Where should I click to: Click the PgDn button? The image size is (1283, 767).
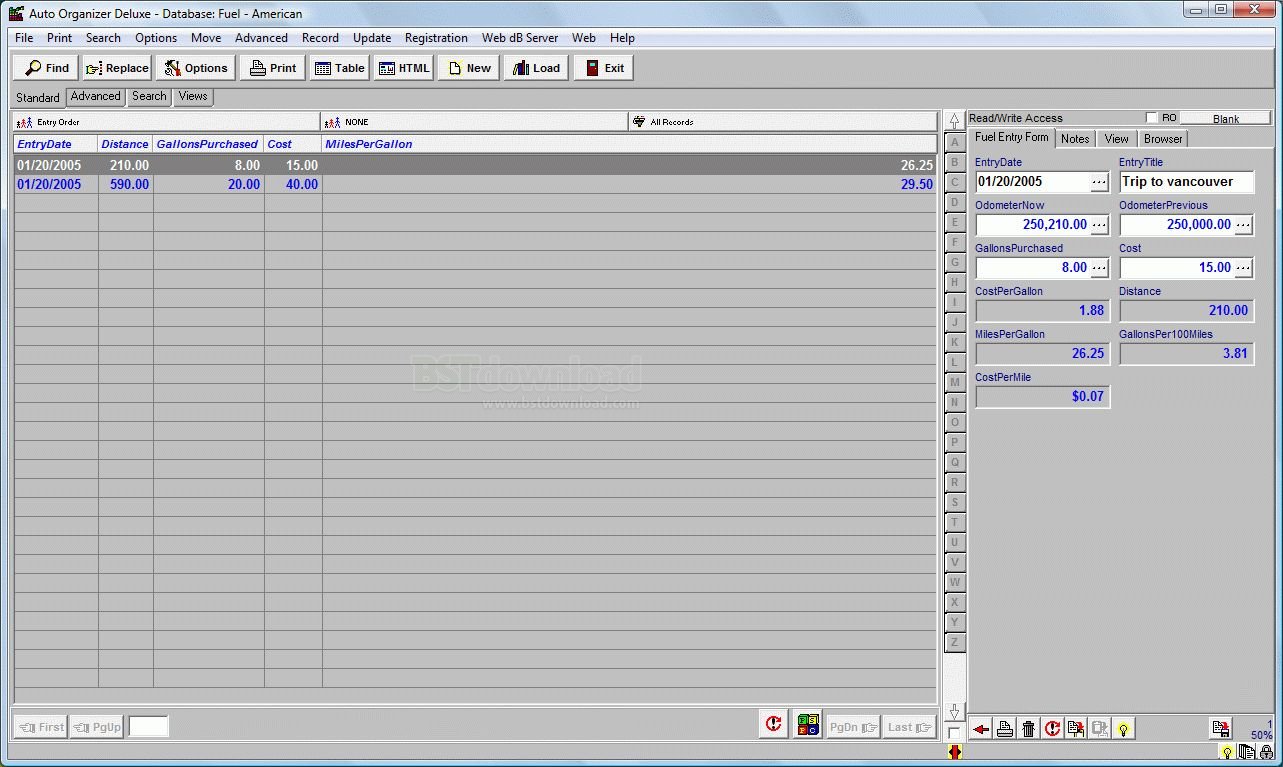point(853,727)
